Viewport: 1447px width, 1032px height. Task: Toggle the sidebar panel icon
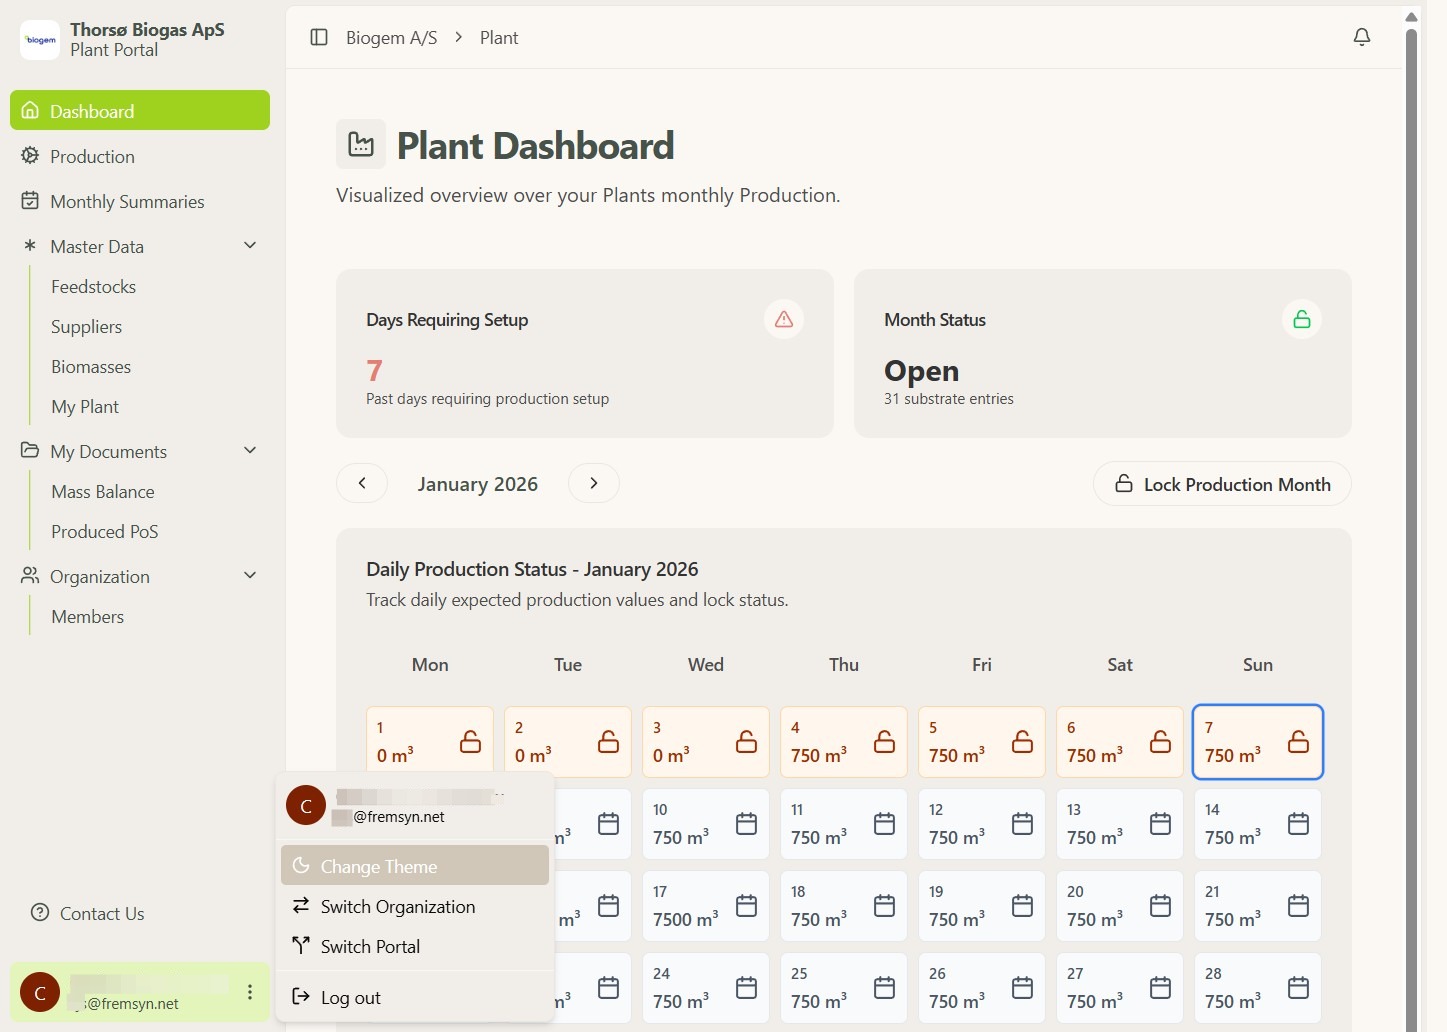(x=319, y=37)
